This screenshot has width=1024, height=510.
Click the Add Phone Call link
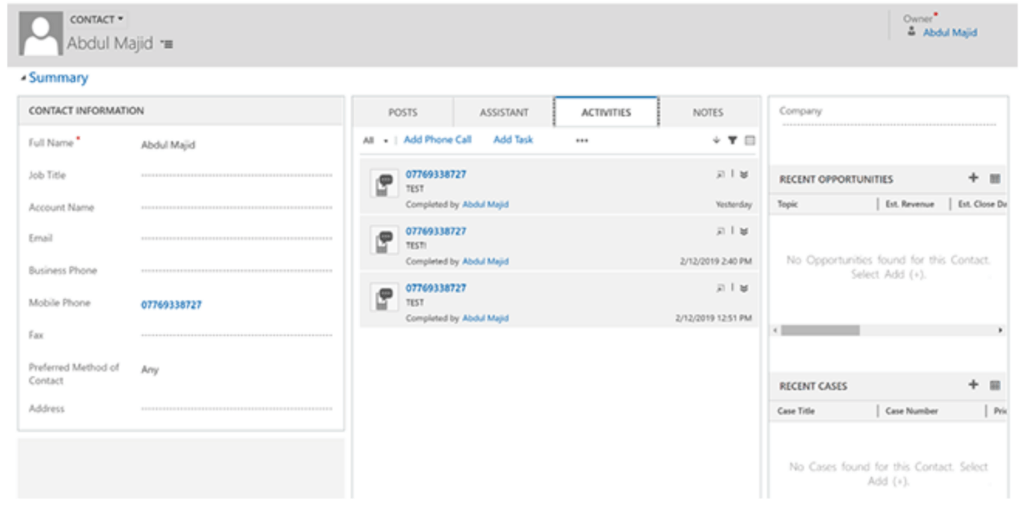[x=437, y=140]
